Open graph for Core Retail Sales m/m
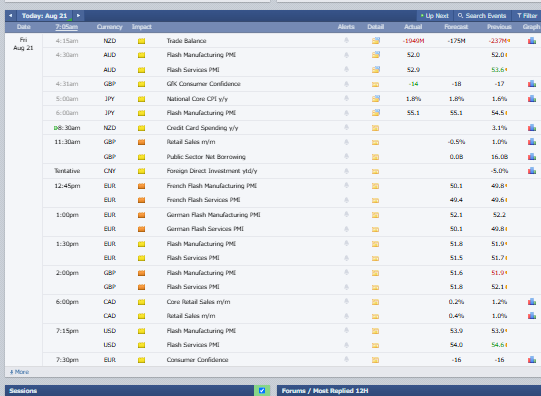Viewport: 541px width, 396px height. [532, 302]
